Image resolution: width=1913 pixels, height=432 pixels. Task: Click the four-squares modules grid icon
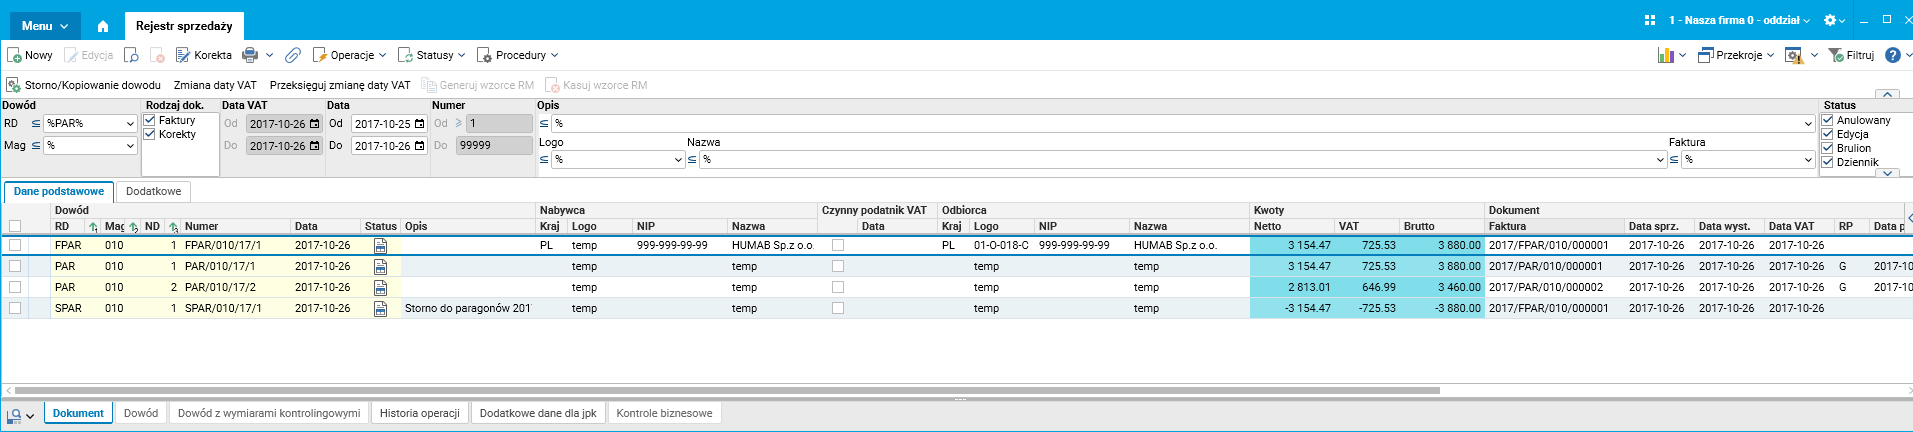pos(1650,20)
